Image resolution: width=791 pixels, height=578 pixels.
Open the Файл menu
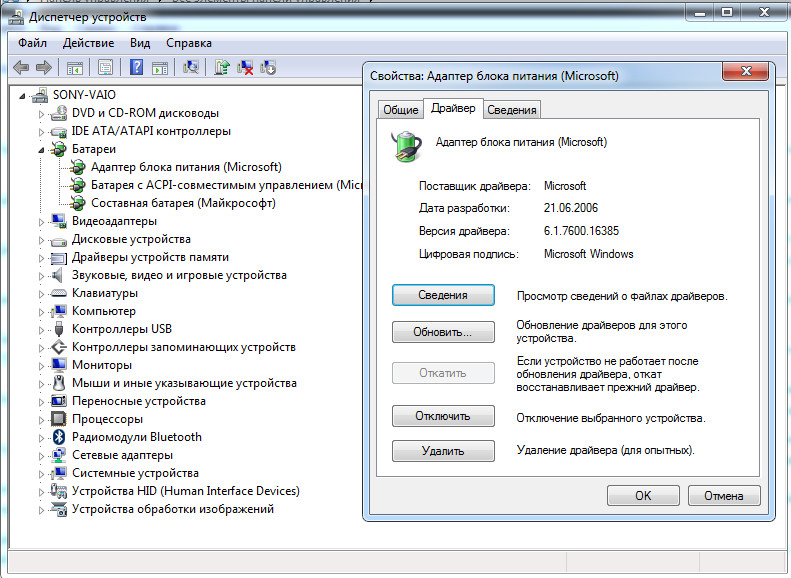[x=32, y=43]
